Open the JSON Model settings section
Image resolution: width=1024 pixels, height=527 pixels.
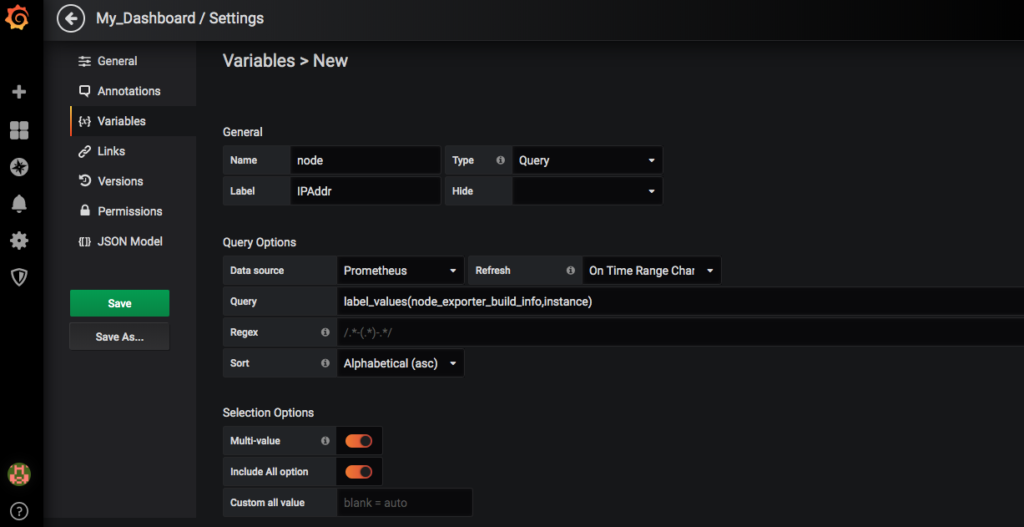(x=129, y=241)
